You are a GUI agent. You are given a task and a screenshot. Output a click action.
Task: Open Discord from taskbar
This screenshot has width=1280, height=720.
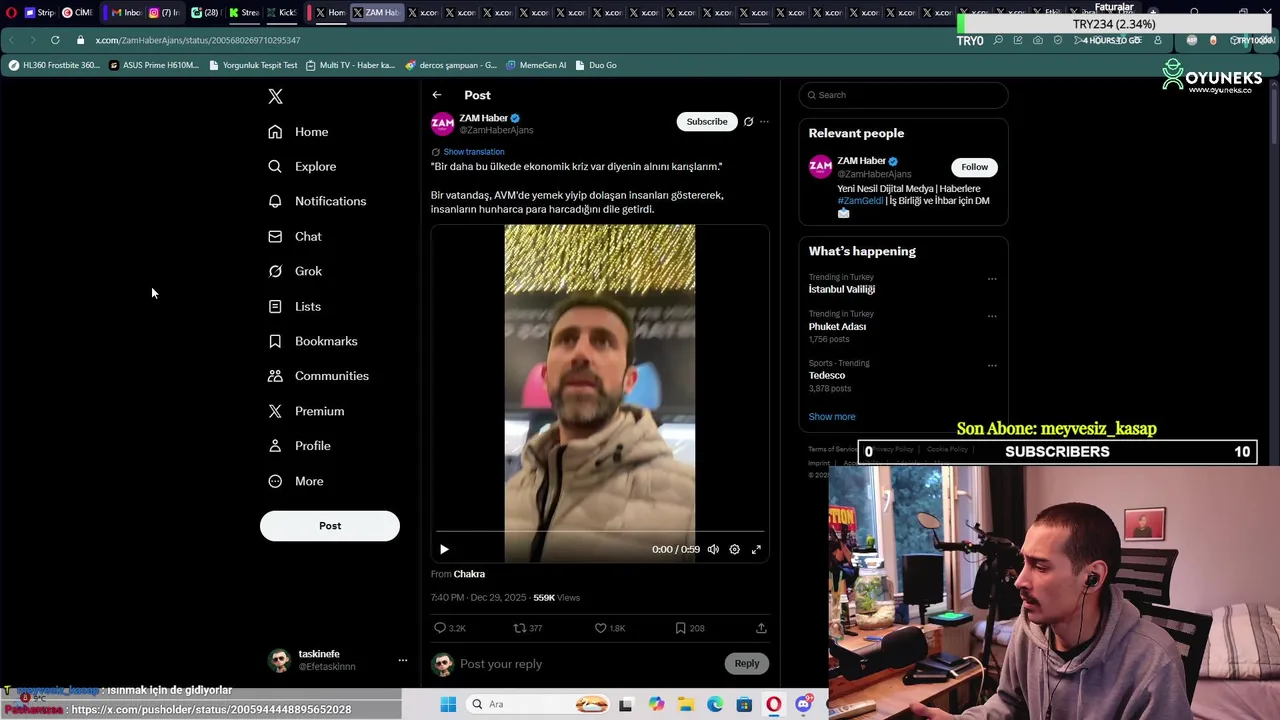(803, 704)
